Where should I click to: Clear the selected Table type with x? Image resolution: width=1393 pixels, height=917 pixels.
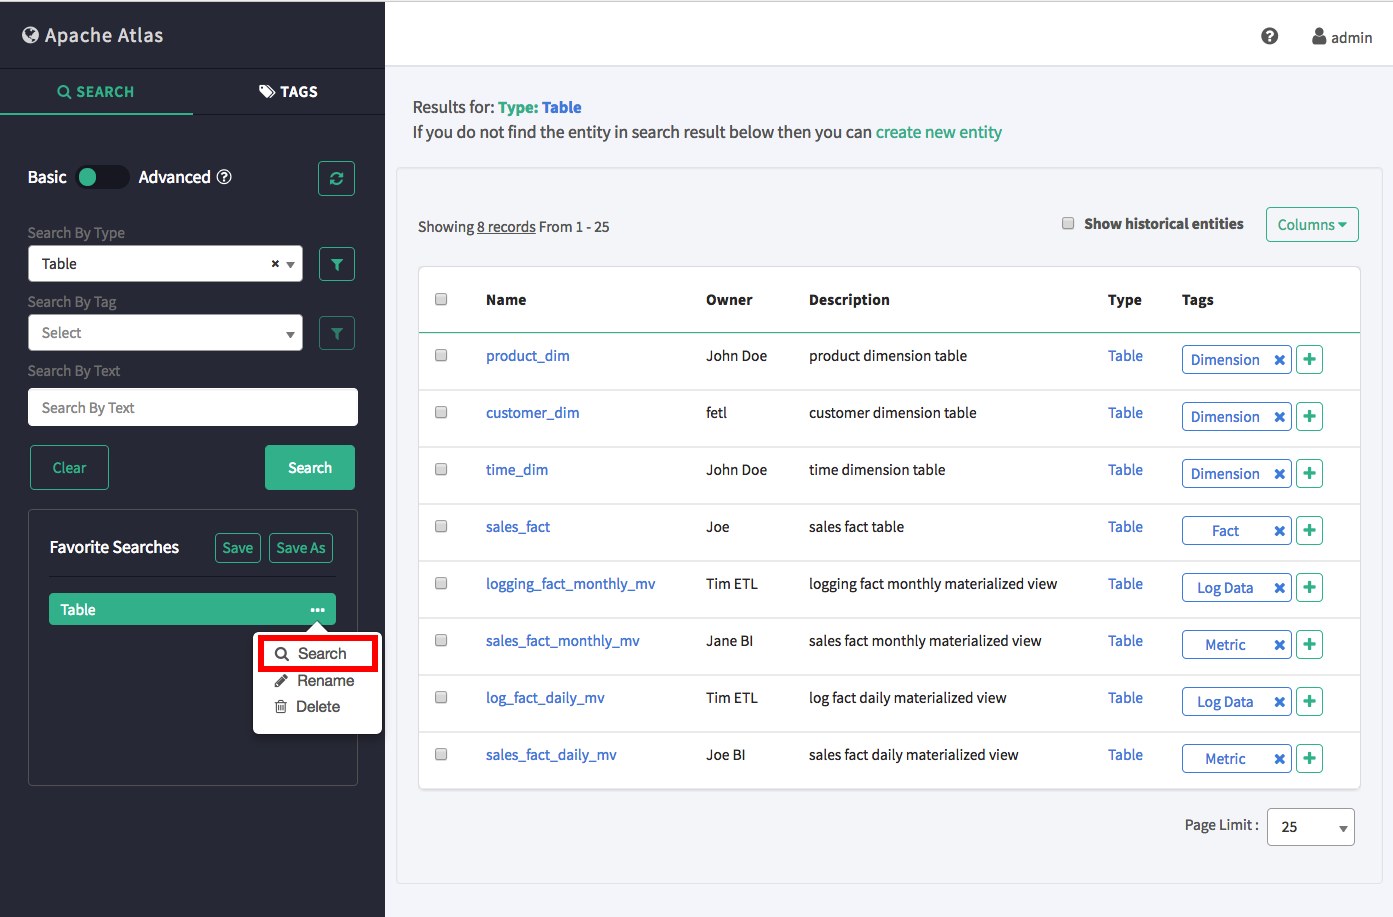[x=275, y=264]
